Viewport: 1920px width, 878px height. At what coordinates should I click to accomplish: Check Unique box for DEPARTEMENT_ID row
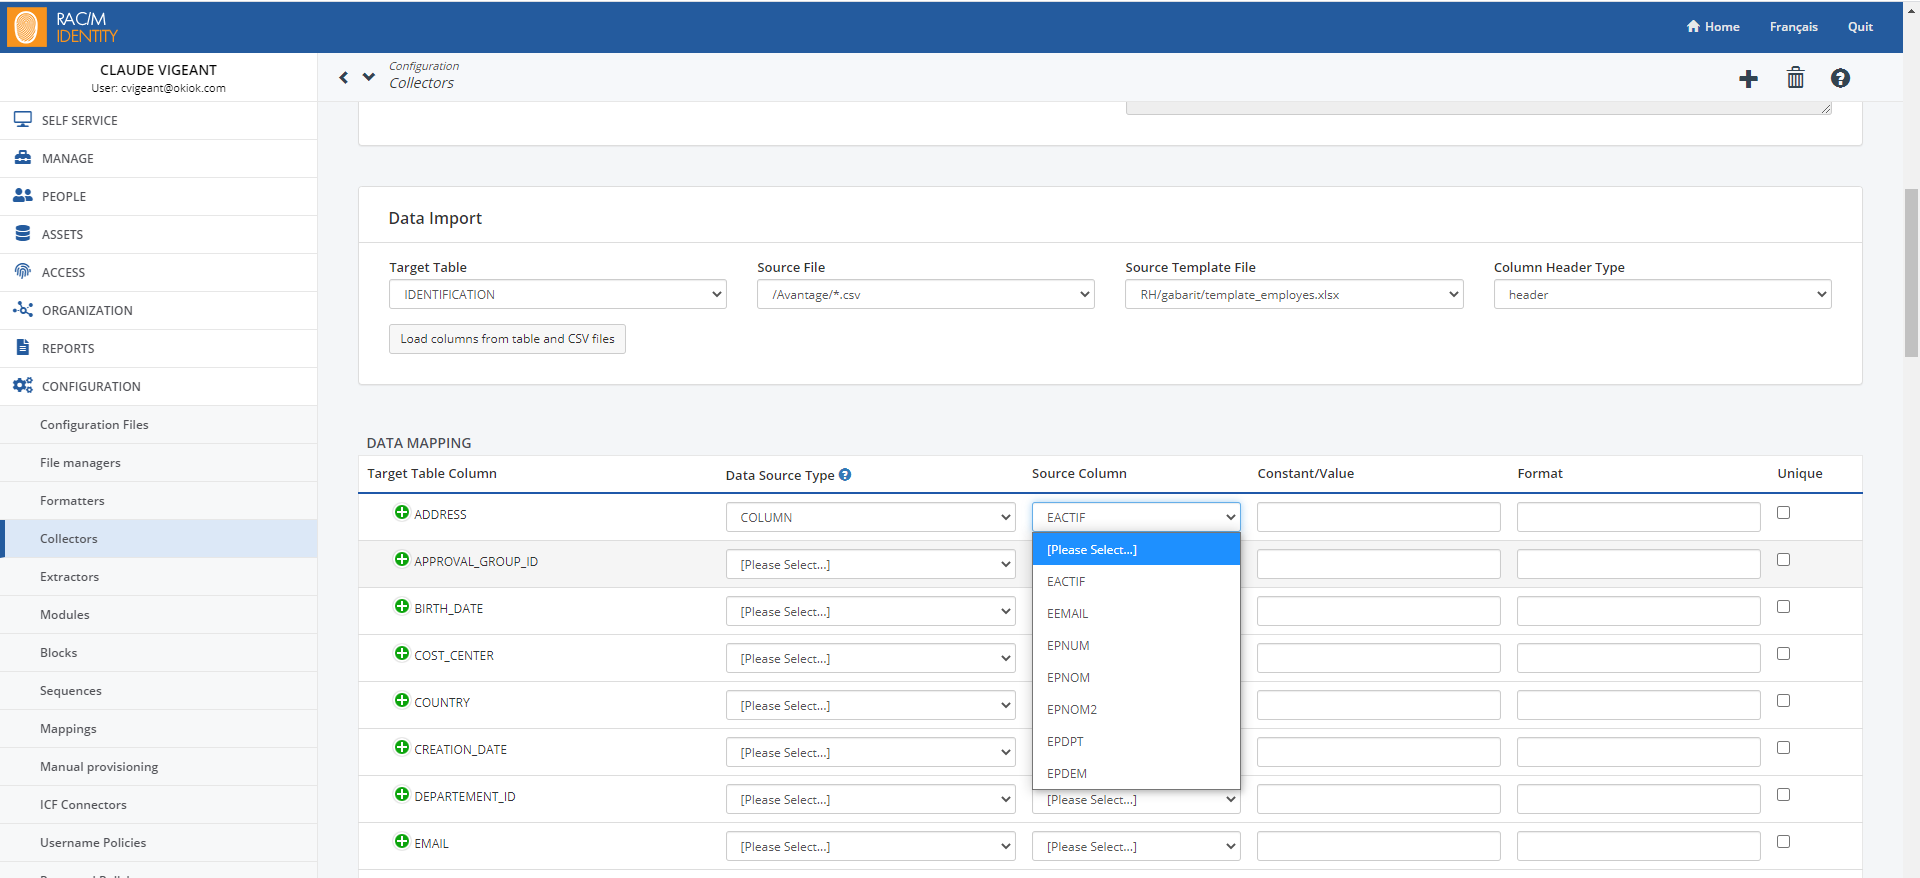pyautogui.click(x=1783, y=795)
